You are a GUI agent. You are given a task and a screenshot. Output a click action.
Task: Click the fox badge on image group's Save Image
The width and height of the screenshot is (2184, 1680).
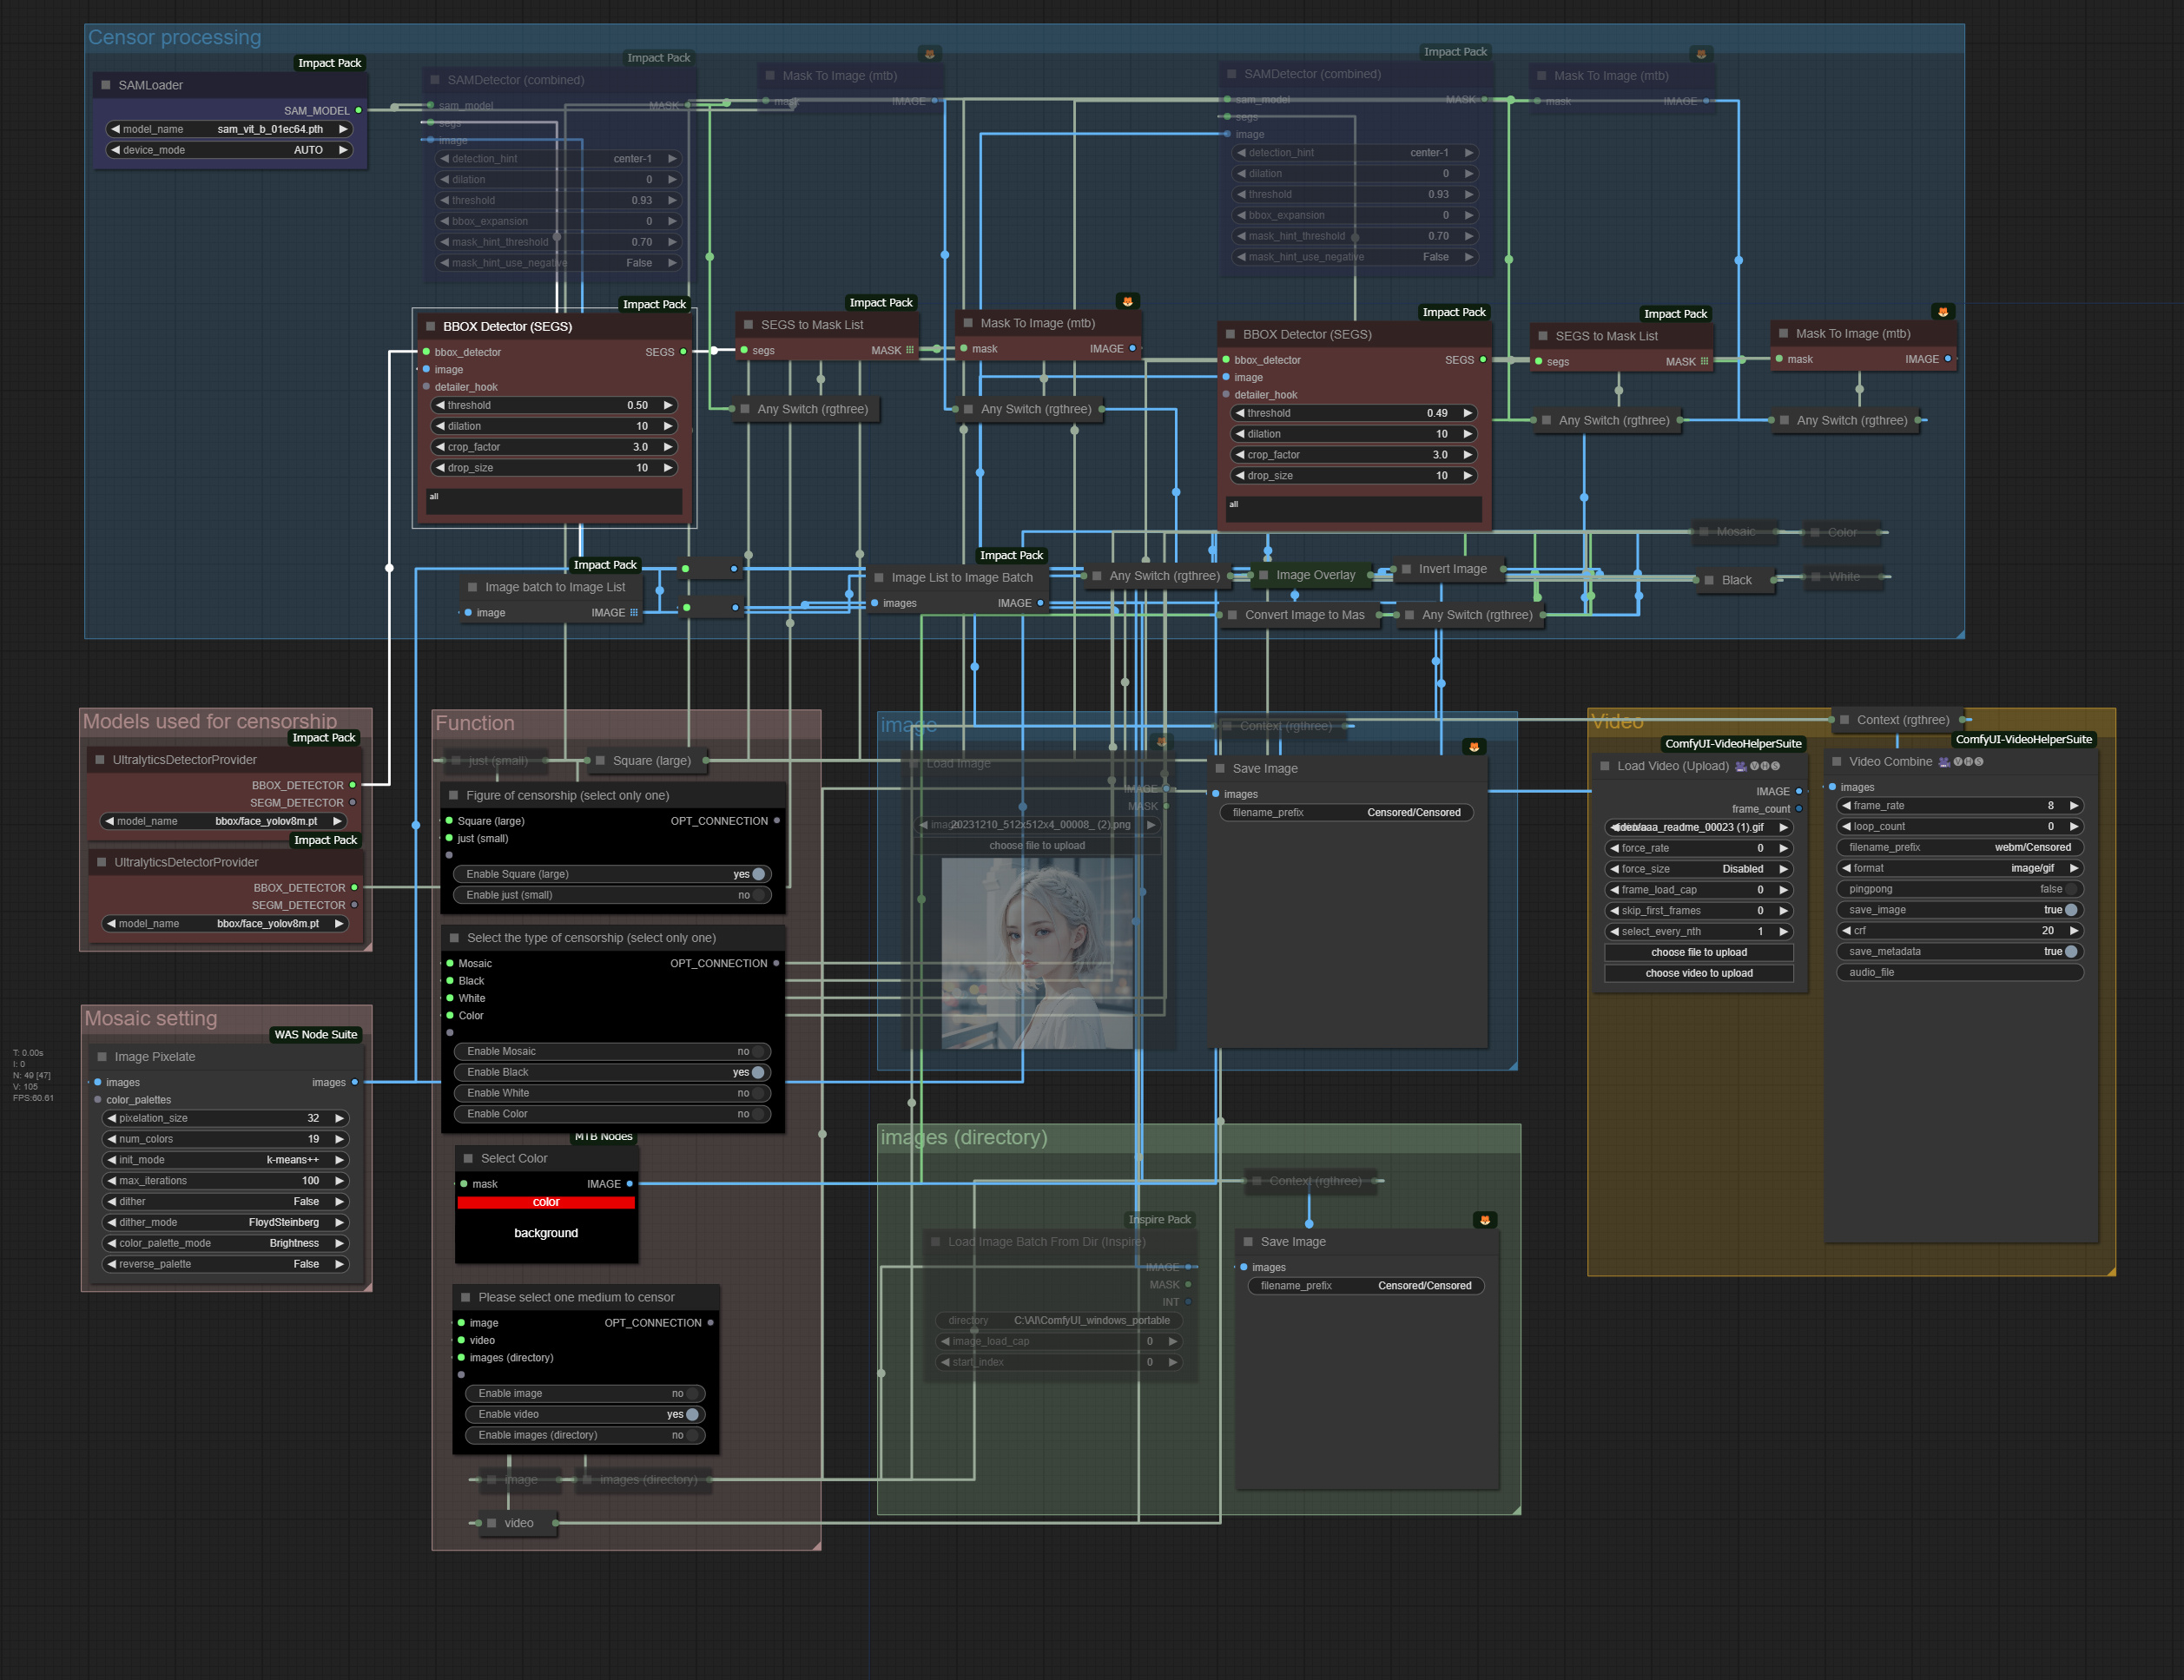coord(1473,747)
